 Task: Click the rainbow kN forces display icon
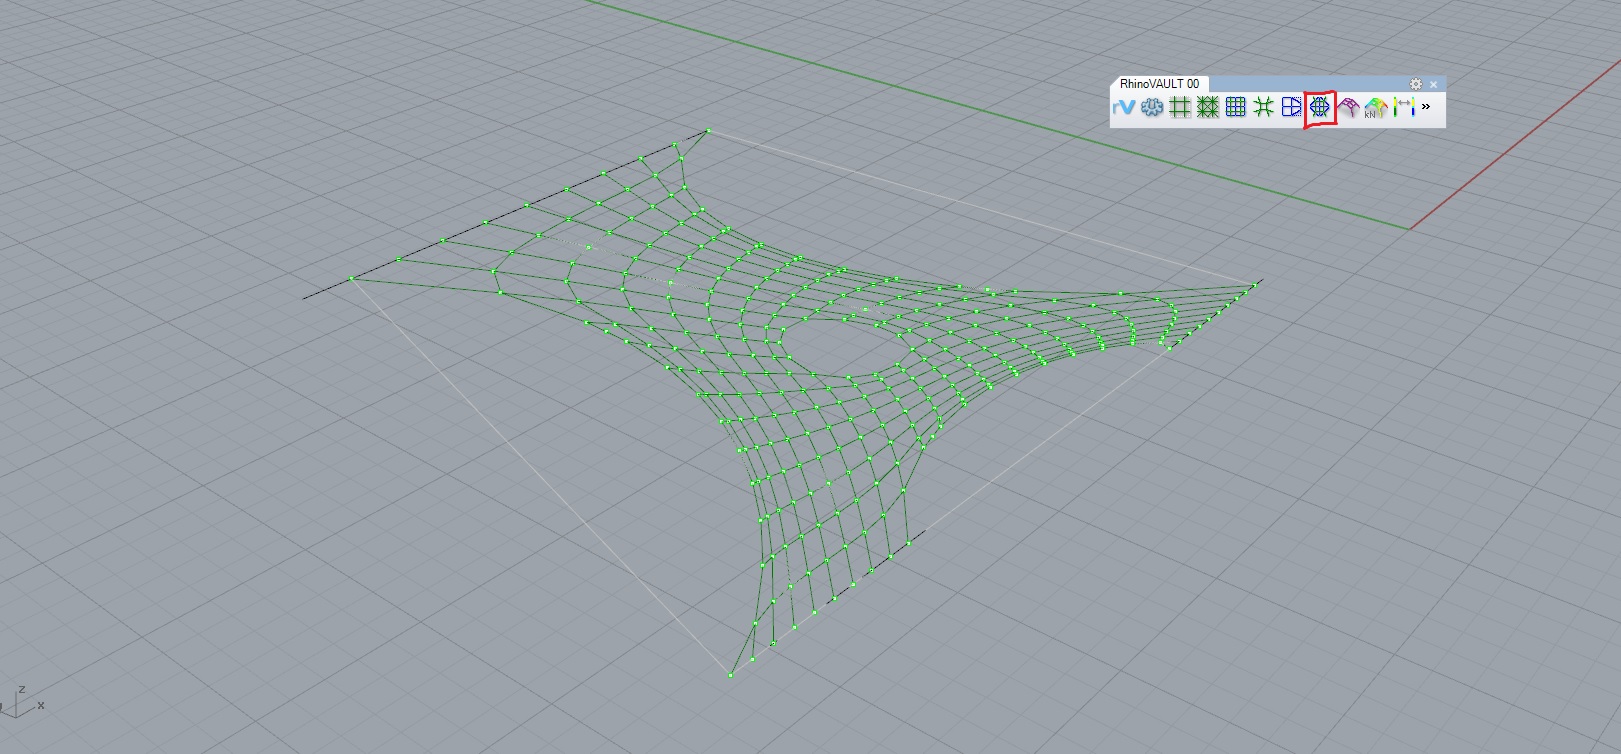[x=1376, y=107]
